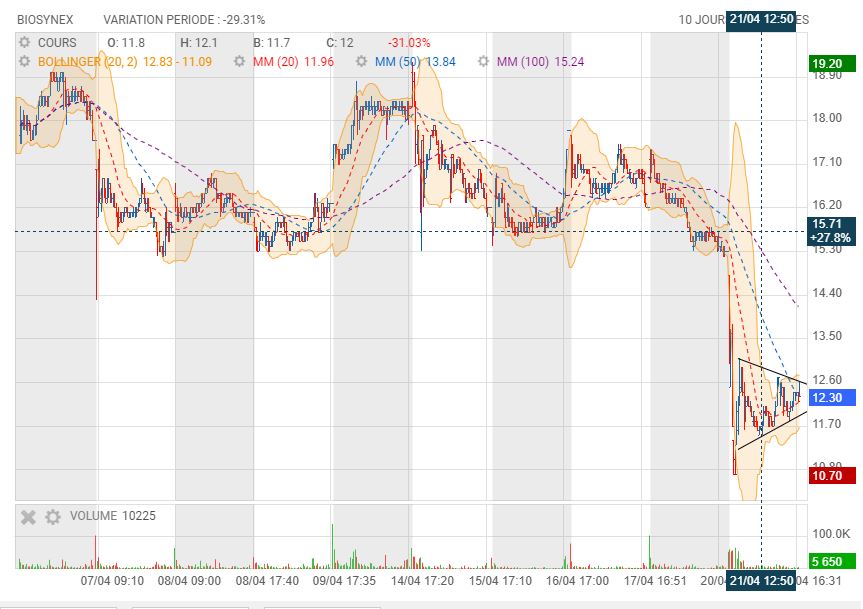Click the 14.40 price axis label
This screenshot has height=609, width=863.
(827, 293)
